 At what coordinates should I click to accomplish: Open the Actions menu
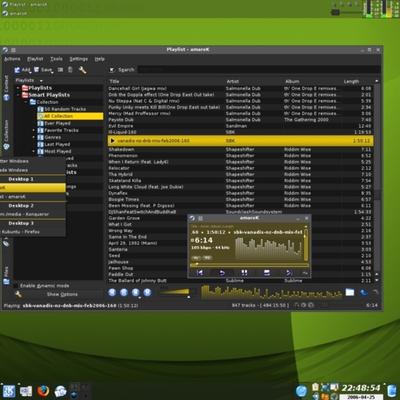click(x=12, y=59)
